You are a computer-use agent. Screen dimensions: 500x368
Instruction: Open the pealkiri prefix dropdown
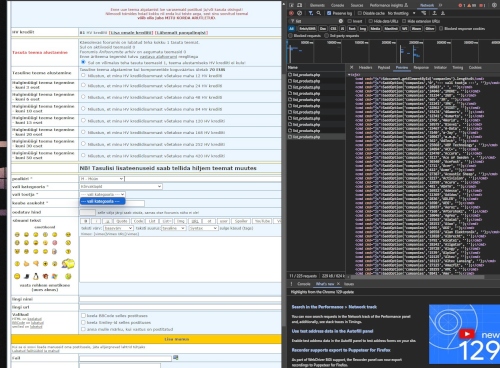(102, 179)
